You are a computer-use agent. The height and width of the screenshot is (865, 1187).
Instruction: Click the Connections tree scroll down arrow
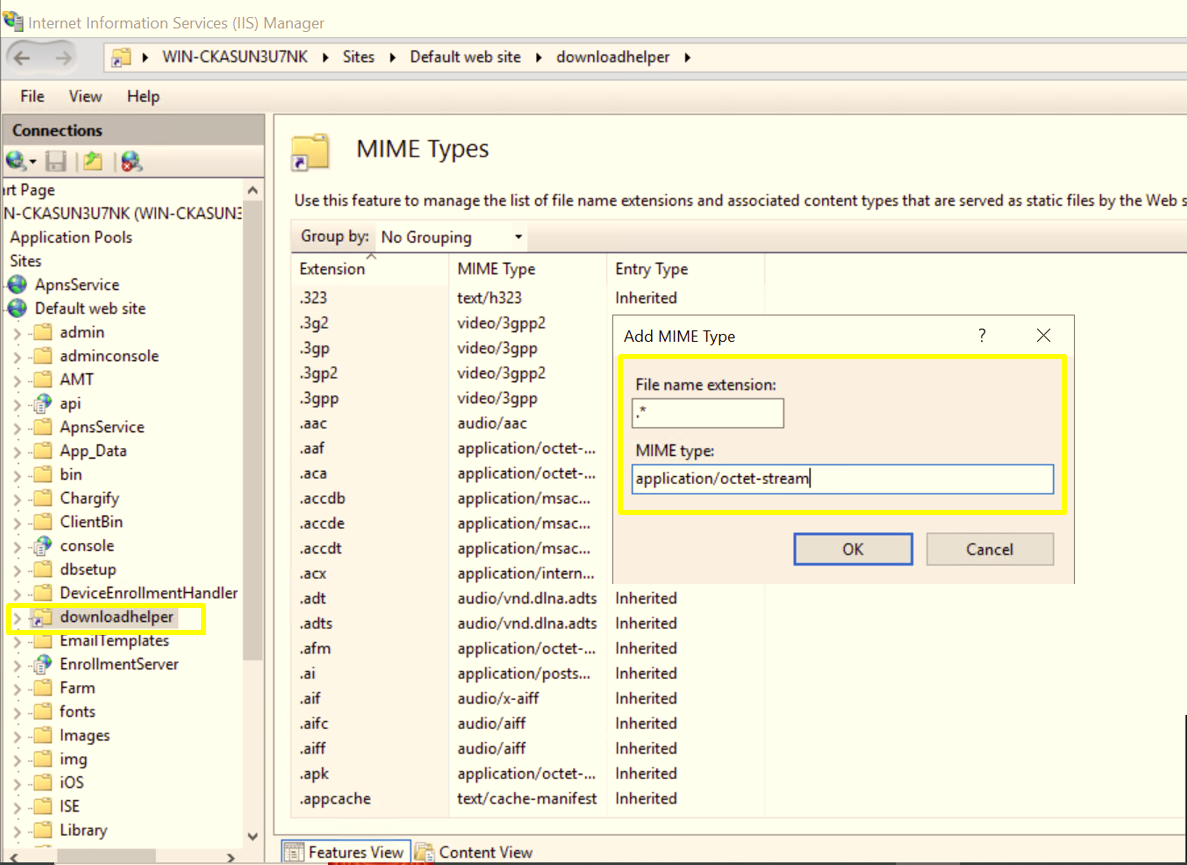[252, 836]
